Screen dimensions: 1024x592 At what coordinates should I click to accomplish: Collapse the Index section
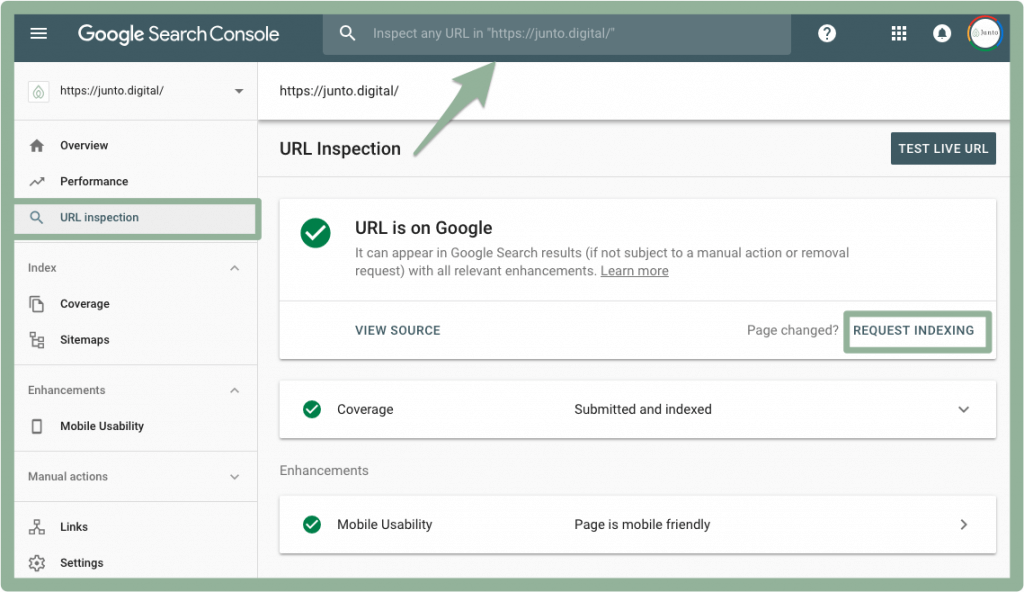click(234, 268)
